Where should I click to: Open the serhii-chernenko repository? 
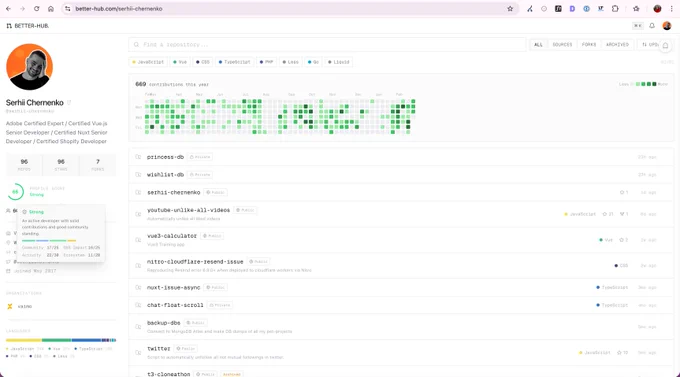(173, 192)
